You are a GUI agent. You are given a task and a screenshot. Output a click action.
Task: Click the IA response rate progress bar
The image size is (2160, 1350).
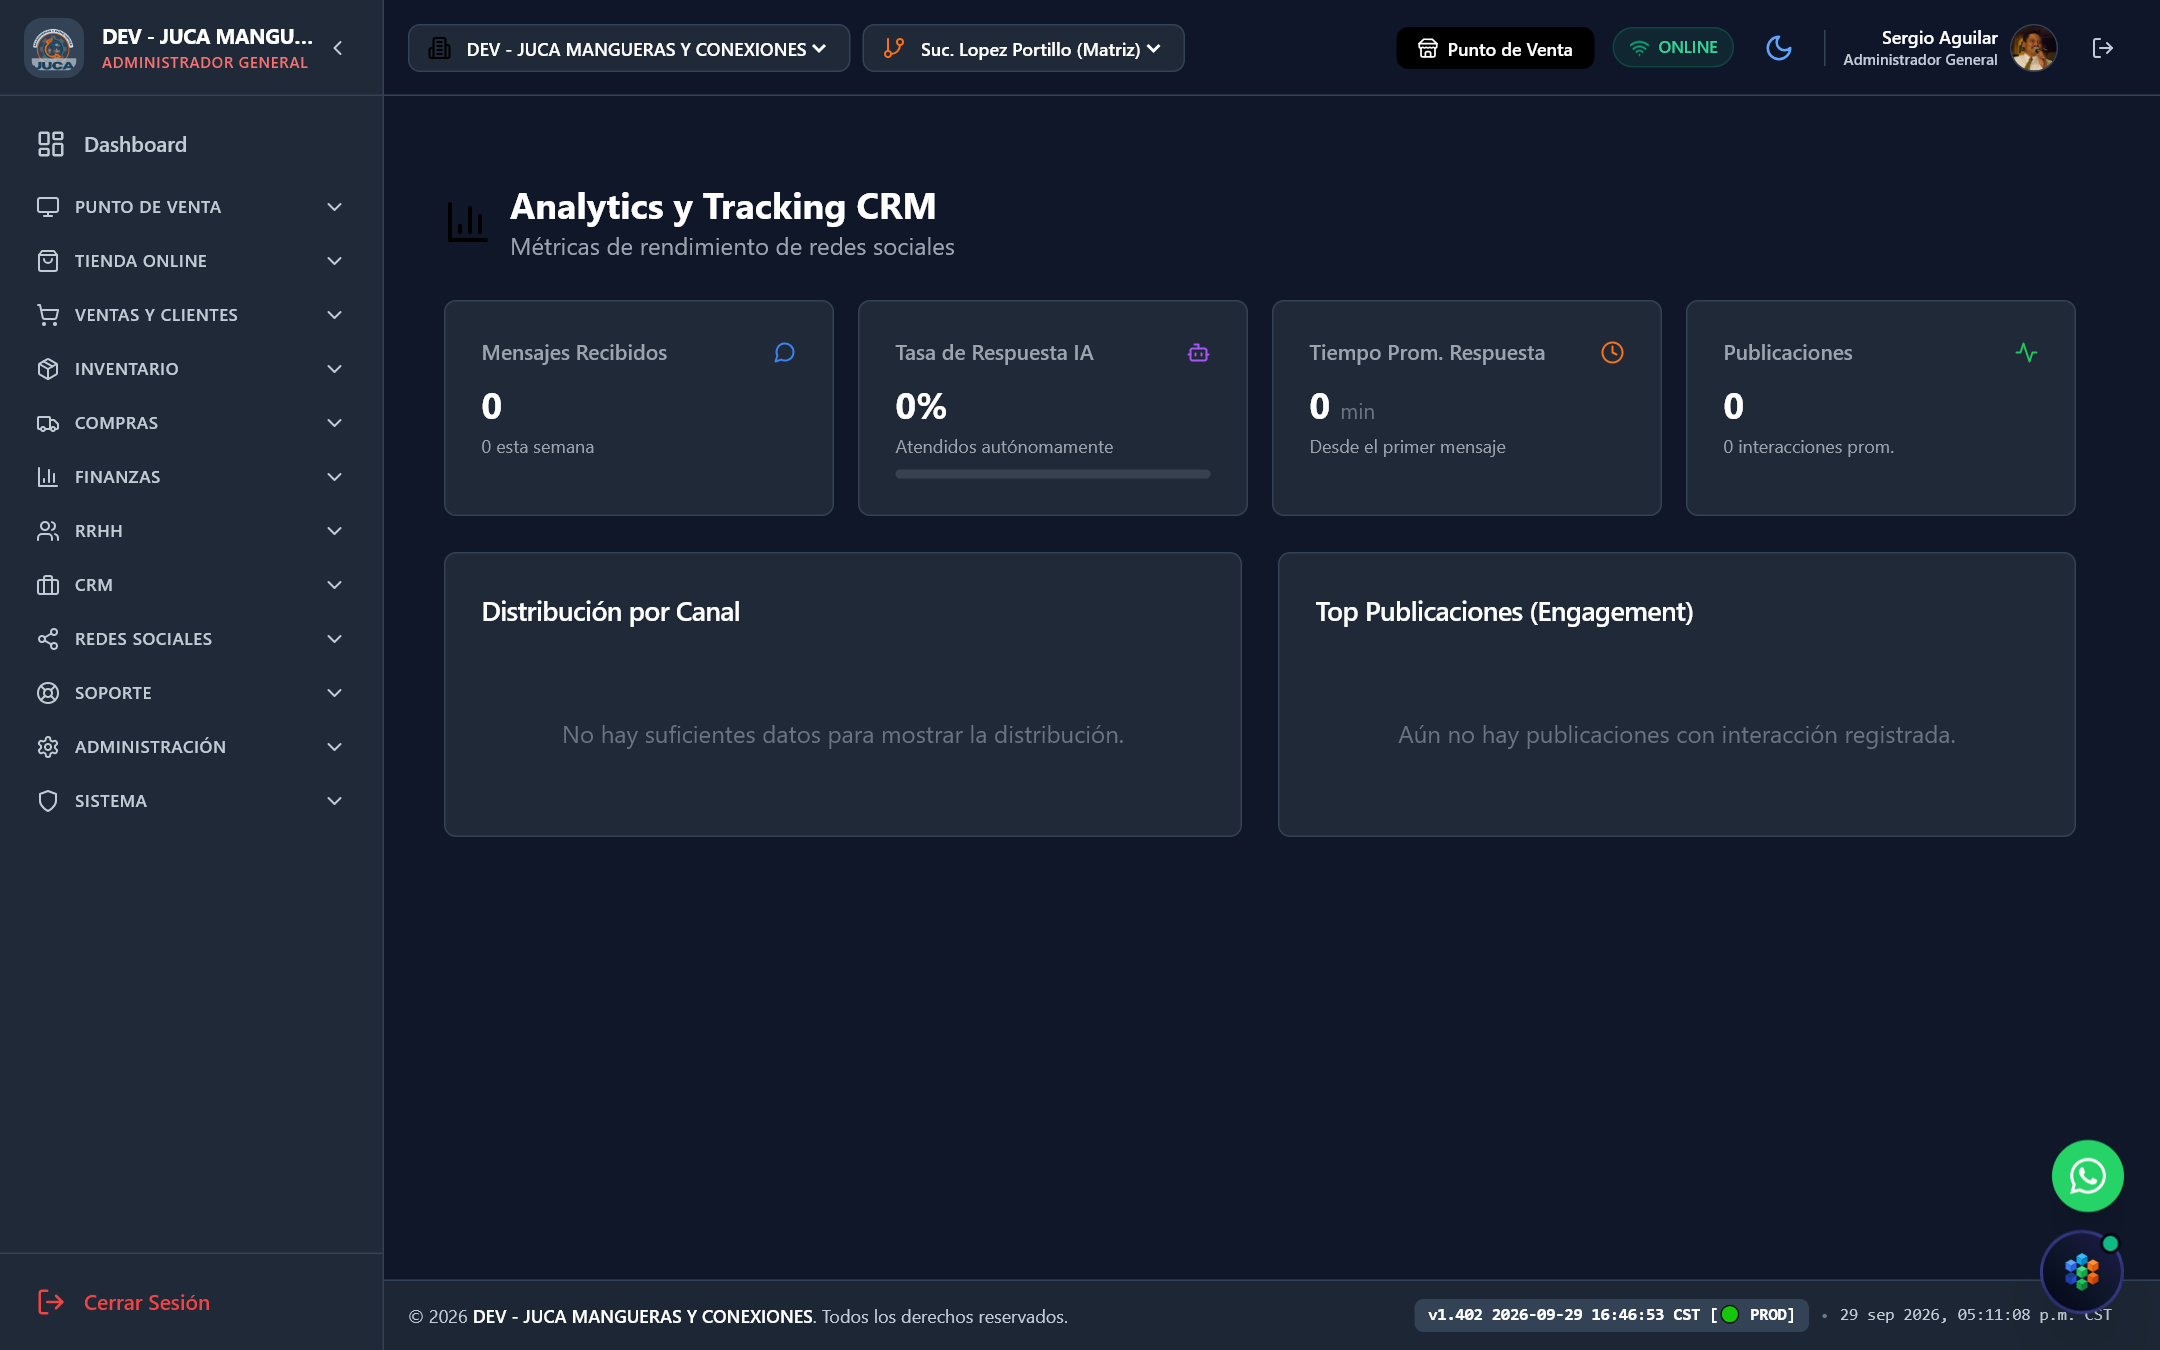1053,474
